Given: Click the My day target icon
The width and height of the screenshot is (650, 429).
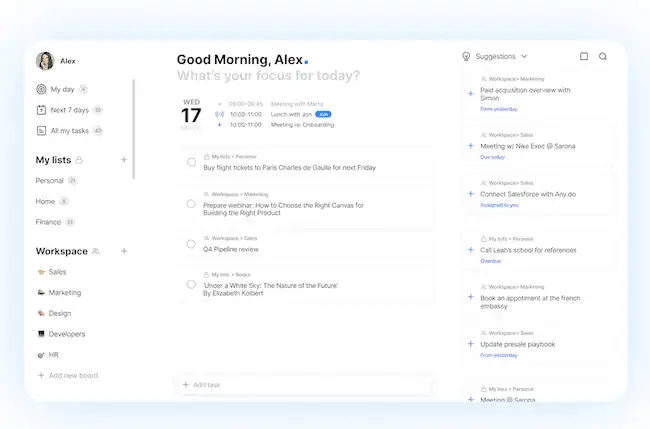Looking at the screenshot, I should tap(41, 89).
